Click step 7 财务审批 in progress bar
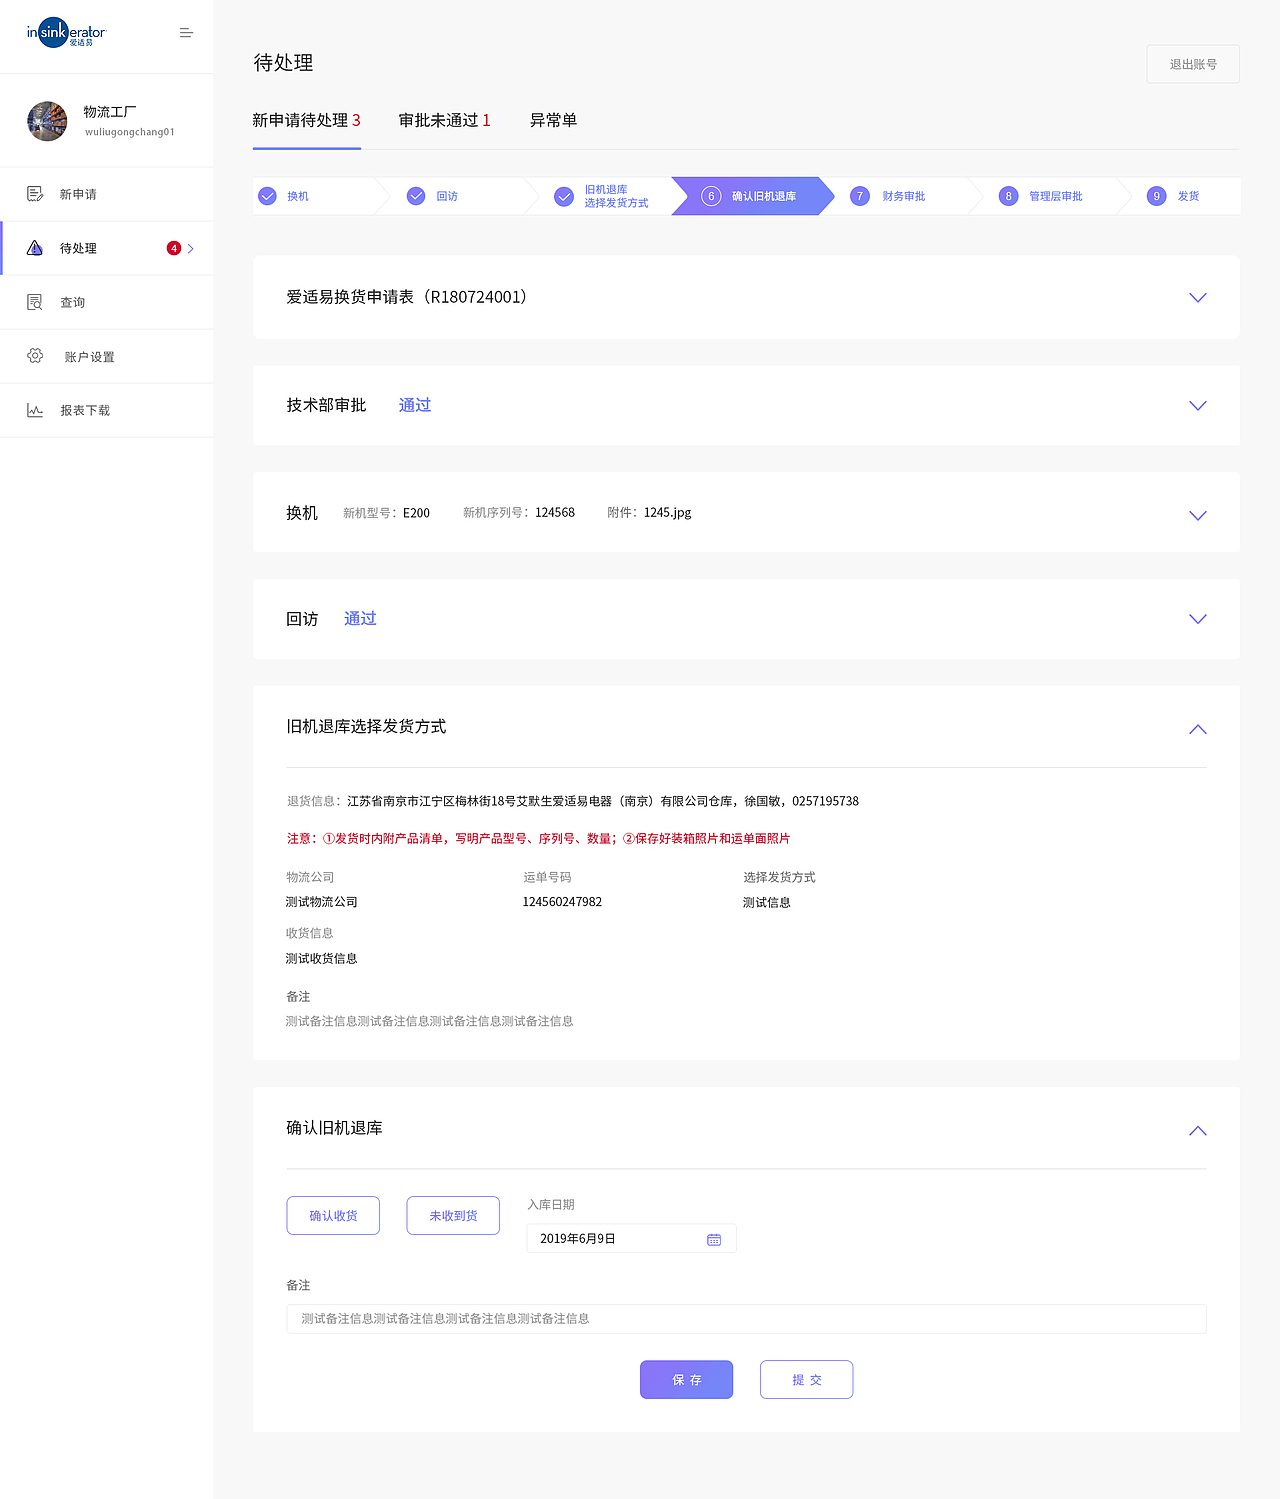This screenshot has height=1499, width=1280. point(890,196)
